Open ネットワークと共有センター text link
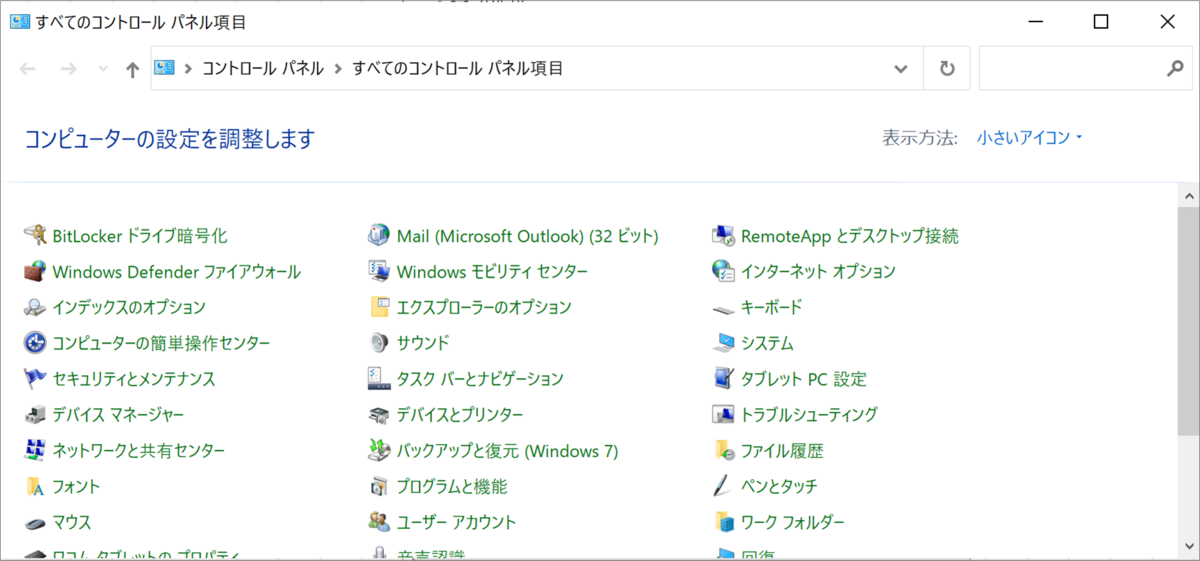1200x561 pixels. click(139, 450)
